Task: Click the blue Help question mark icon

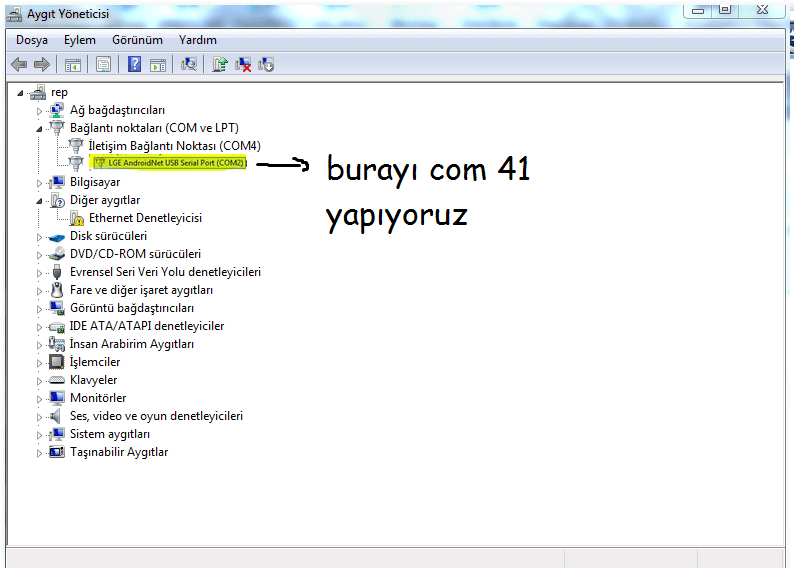Action: [134, 65]
